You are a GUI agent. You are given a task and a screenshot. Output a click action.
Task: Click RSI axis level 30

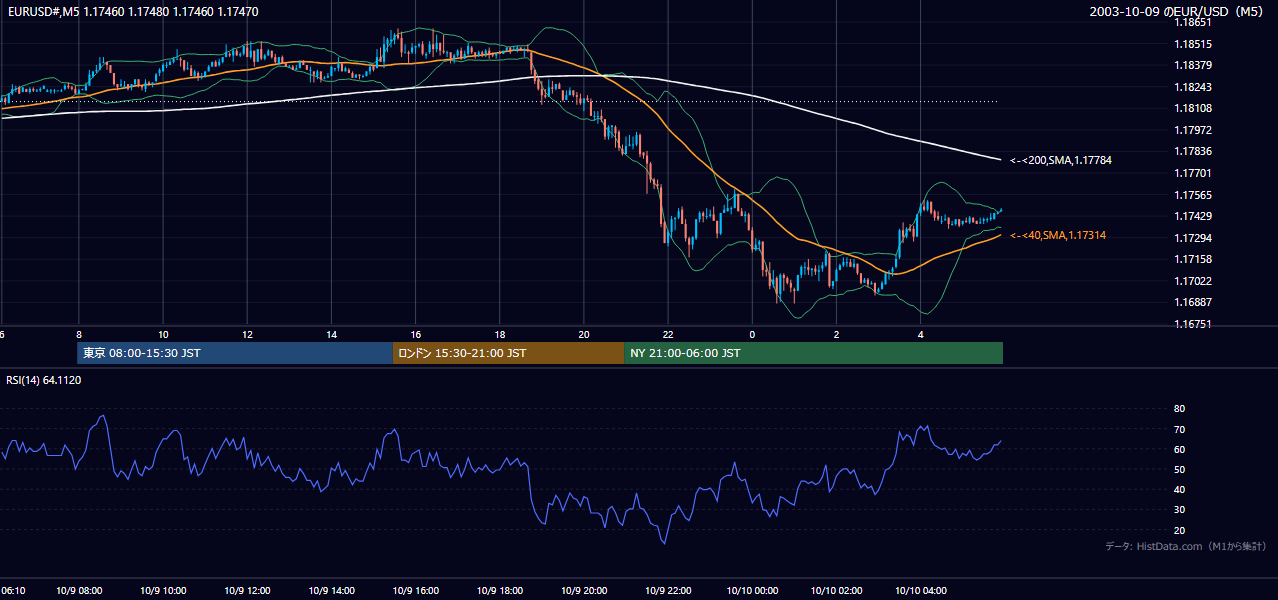pos(1179,510)
